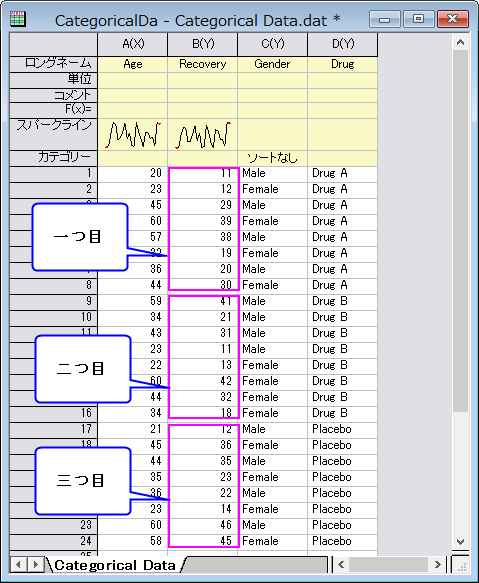Image resolution: width=479 pixels, height=583 pixels.
Task: Select row header 8
Action: [54, 286]
